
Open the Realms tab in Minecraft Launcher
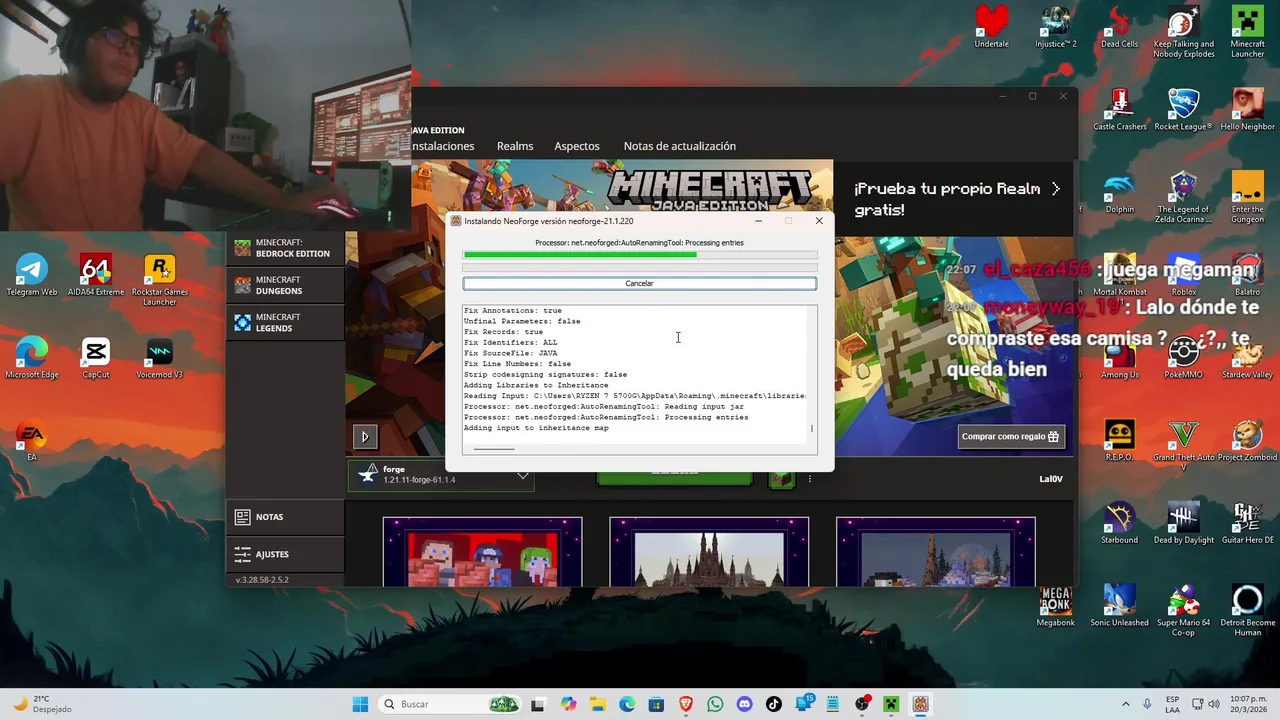515,146
